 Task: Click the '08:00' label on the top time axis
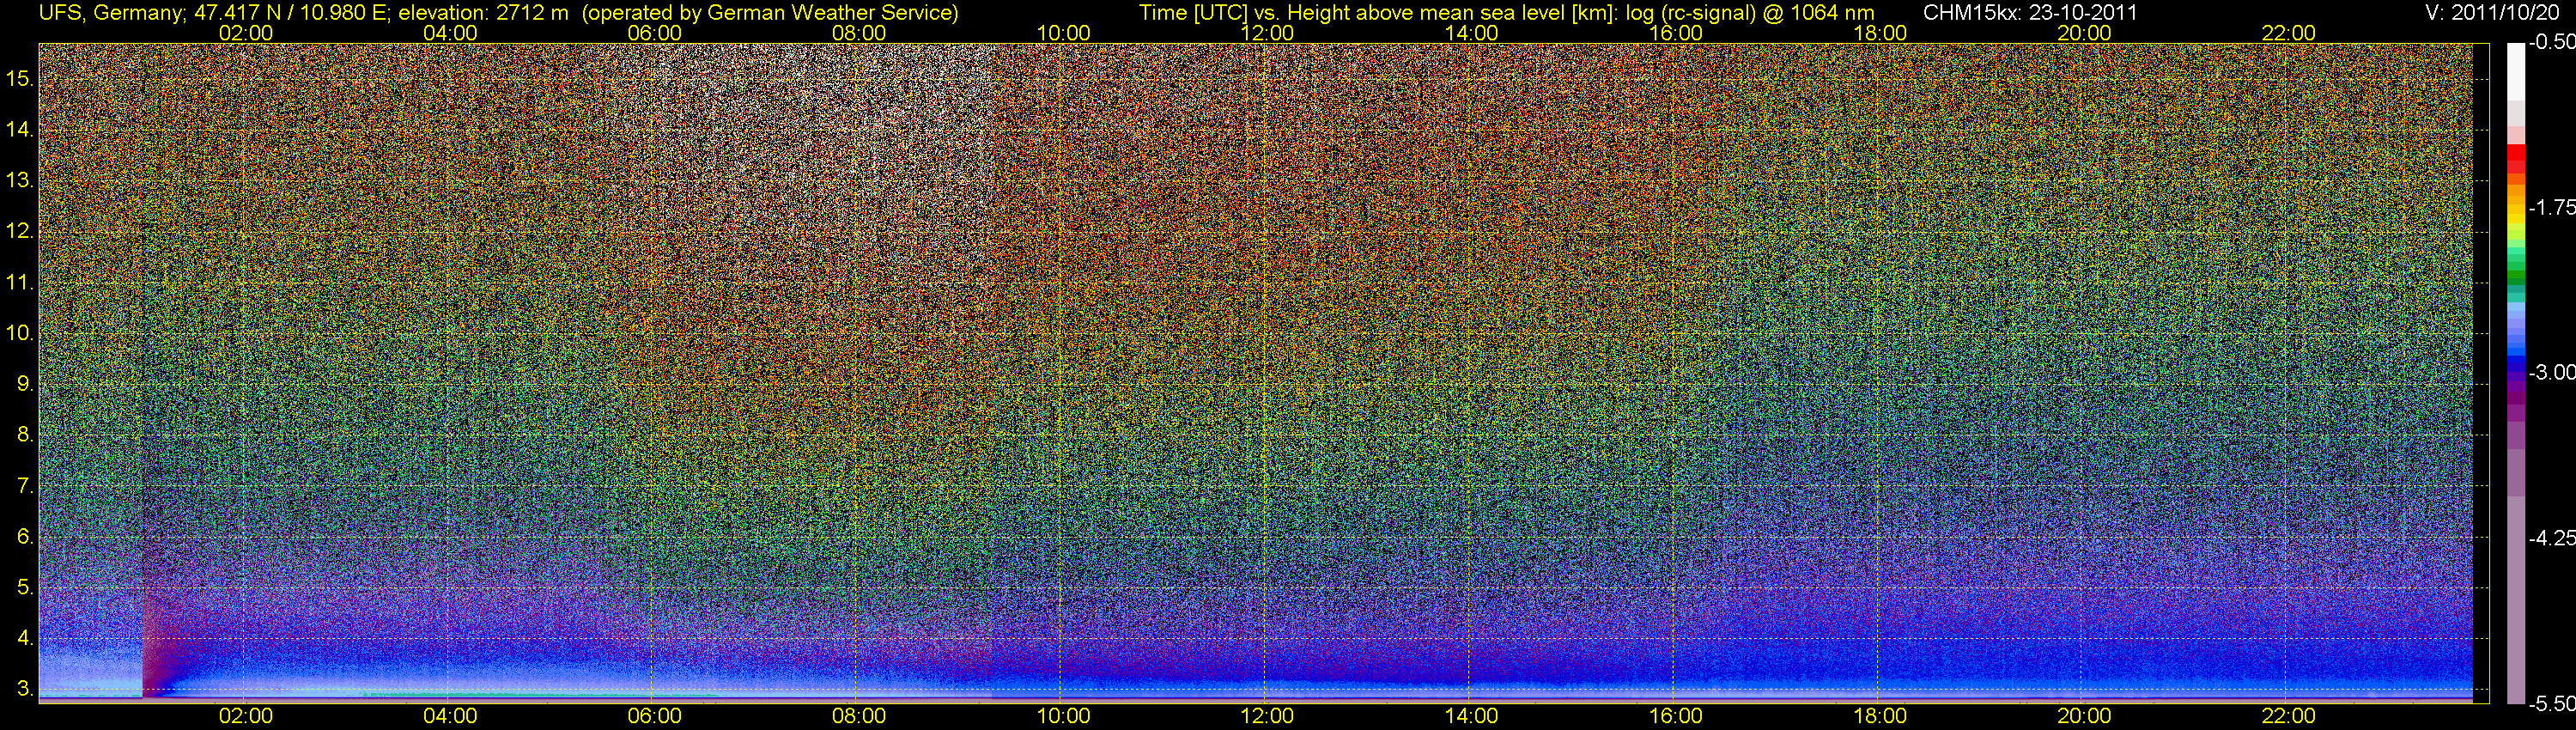(x=859, y=33)
